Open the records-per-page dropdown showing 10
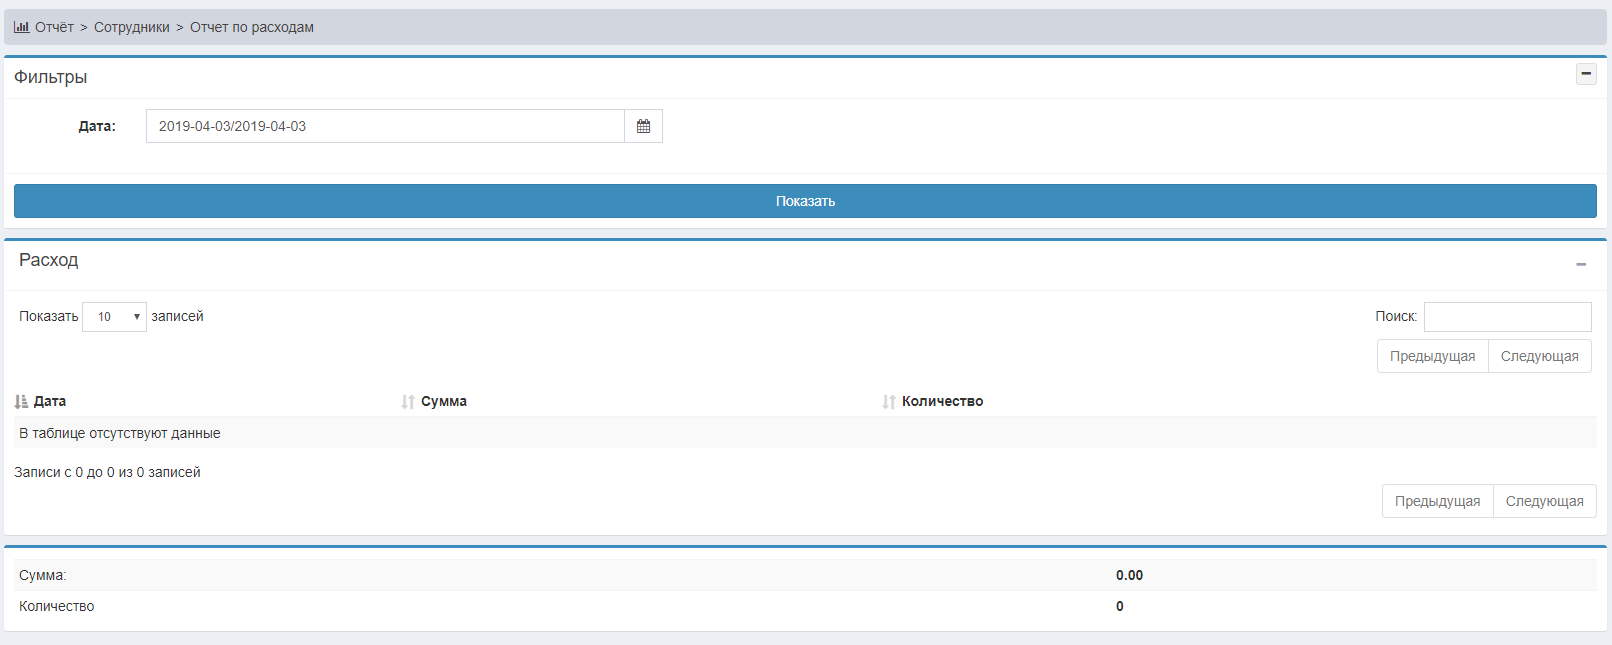 click(114, 317)
